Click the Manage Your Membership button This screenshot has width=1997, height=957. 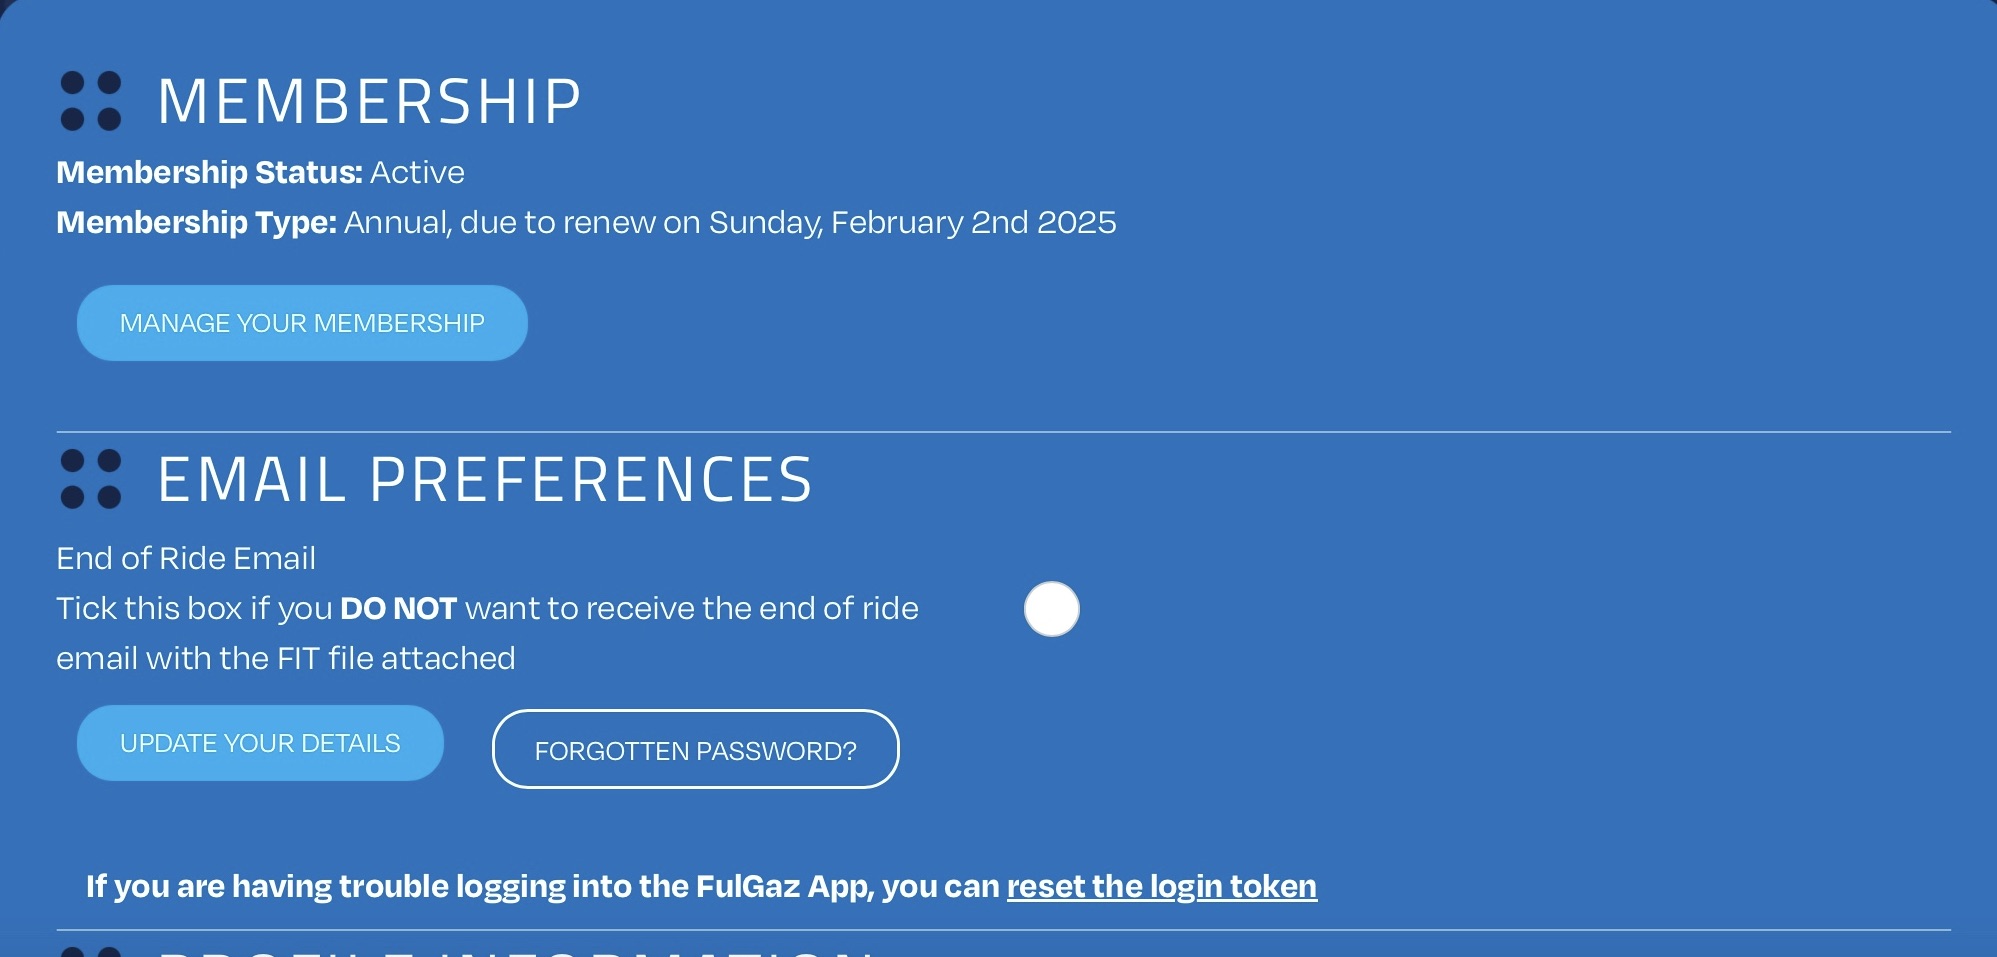point(302,323)
